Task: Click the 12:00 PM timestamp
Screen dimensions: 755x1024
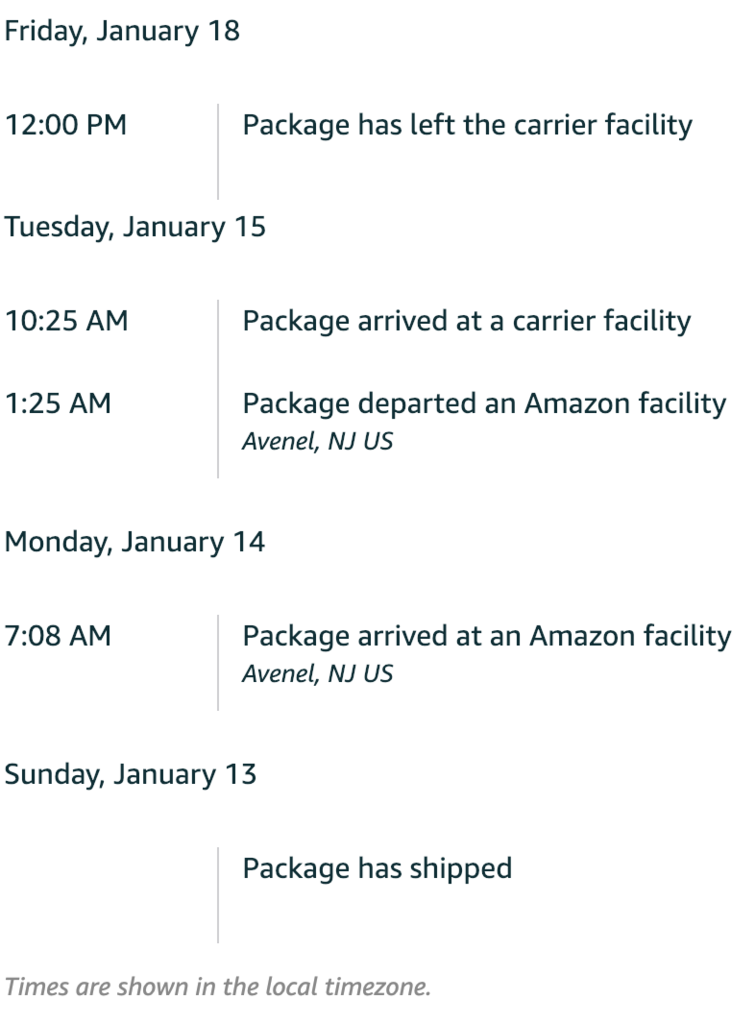Action: click(65, 125)
